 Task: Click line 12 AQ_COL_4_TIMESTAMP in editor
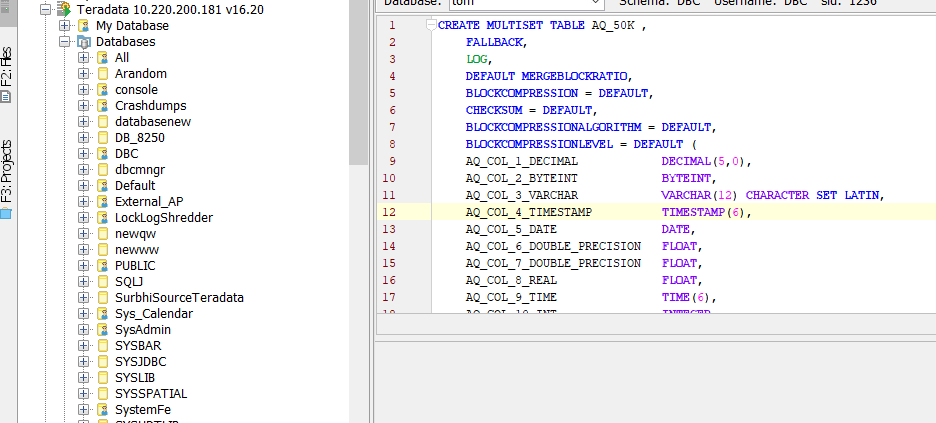(x=528, y=213)
